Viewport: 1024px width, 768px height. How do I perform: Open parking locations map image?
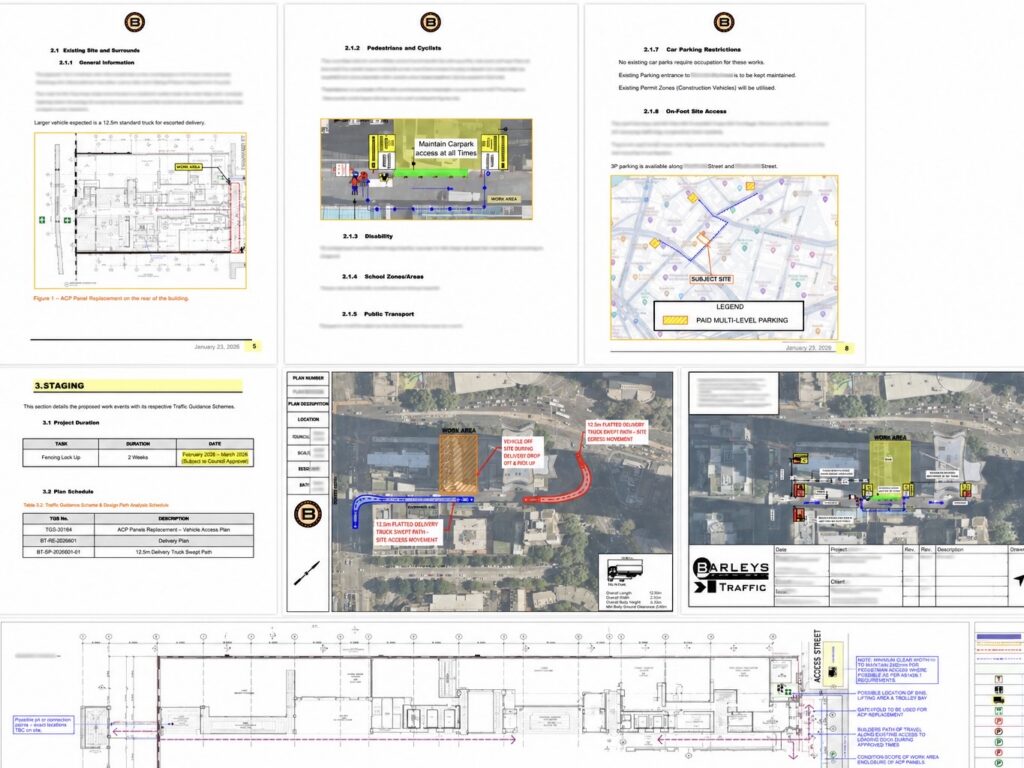pos(724,257)
